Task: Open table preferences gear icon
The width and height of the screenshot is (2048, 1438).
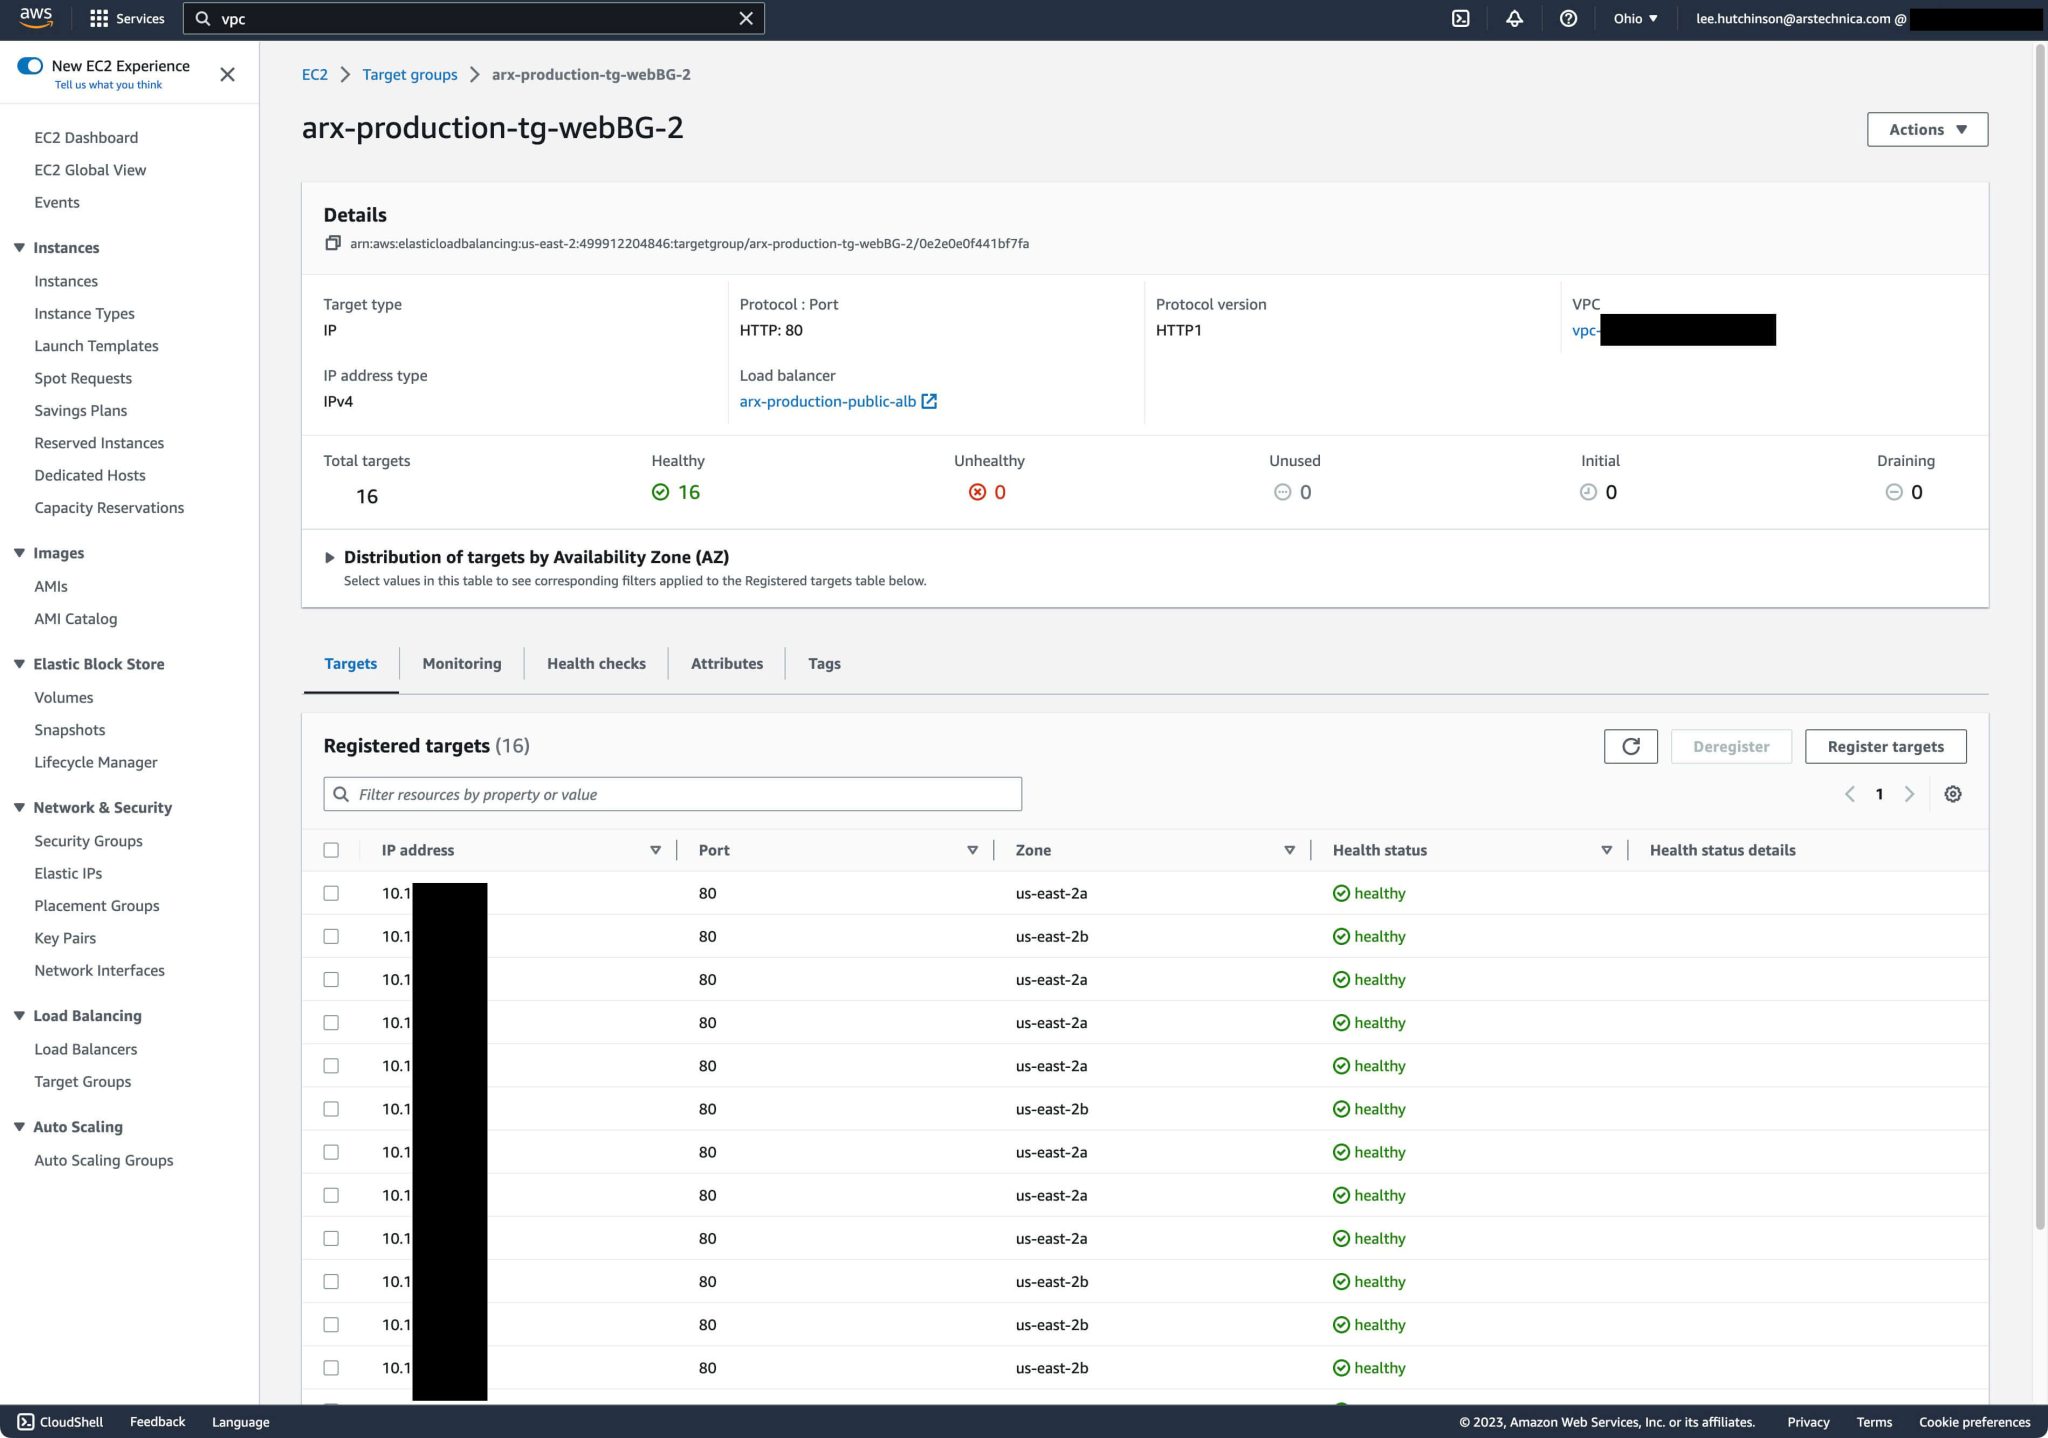Action: pyautogui.click(x=1952, y=794)
